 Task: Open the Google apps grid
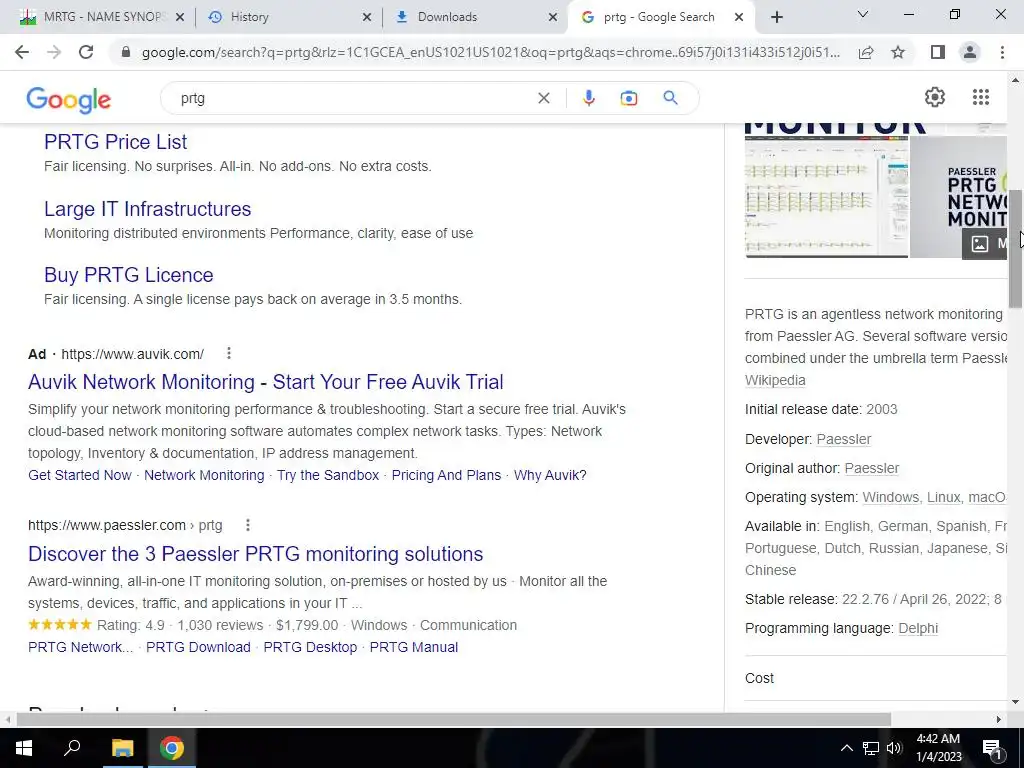coord(980,97)
